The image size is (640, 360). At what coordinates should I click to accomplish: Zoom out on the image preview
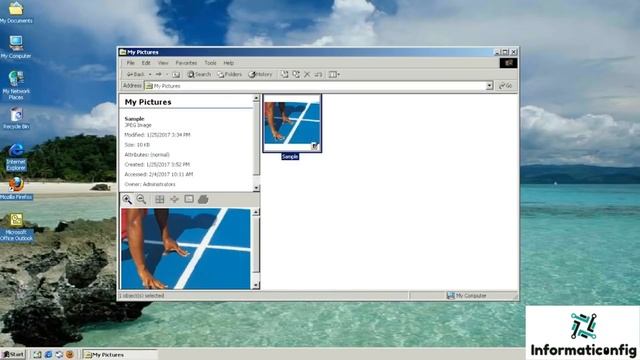141,199
